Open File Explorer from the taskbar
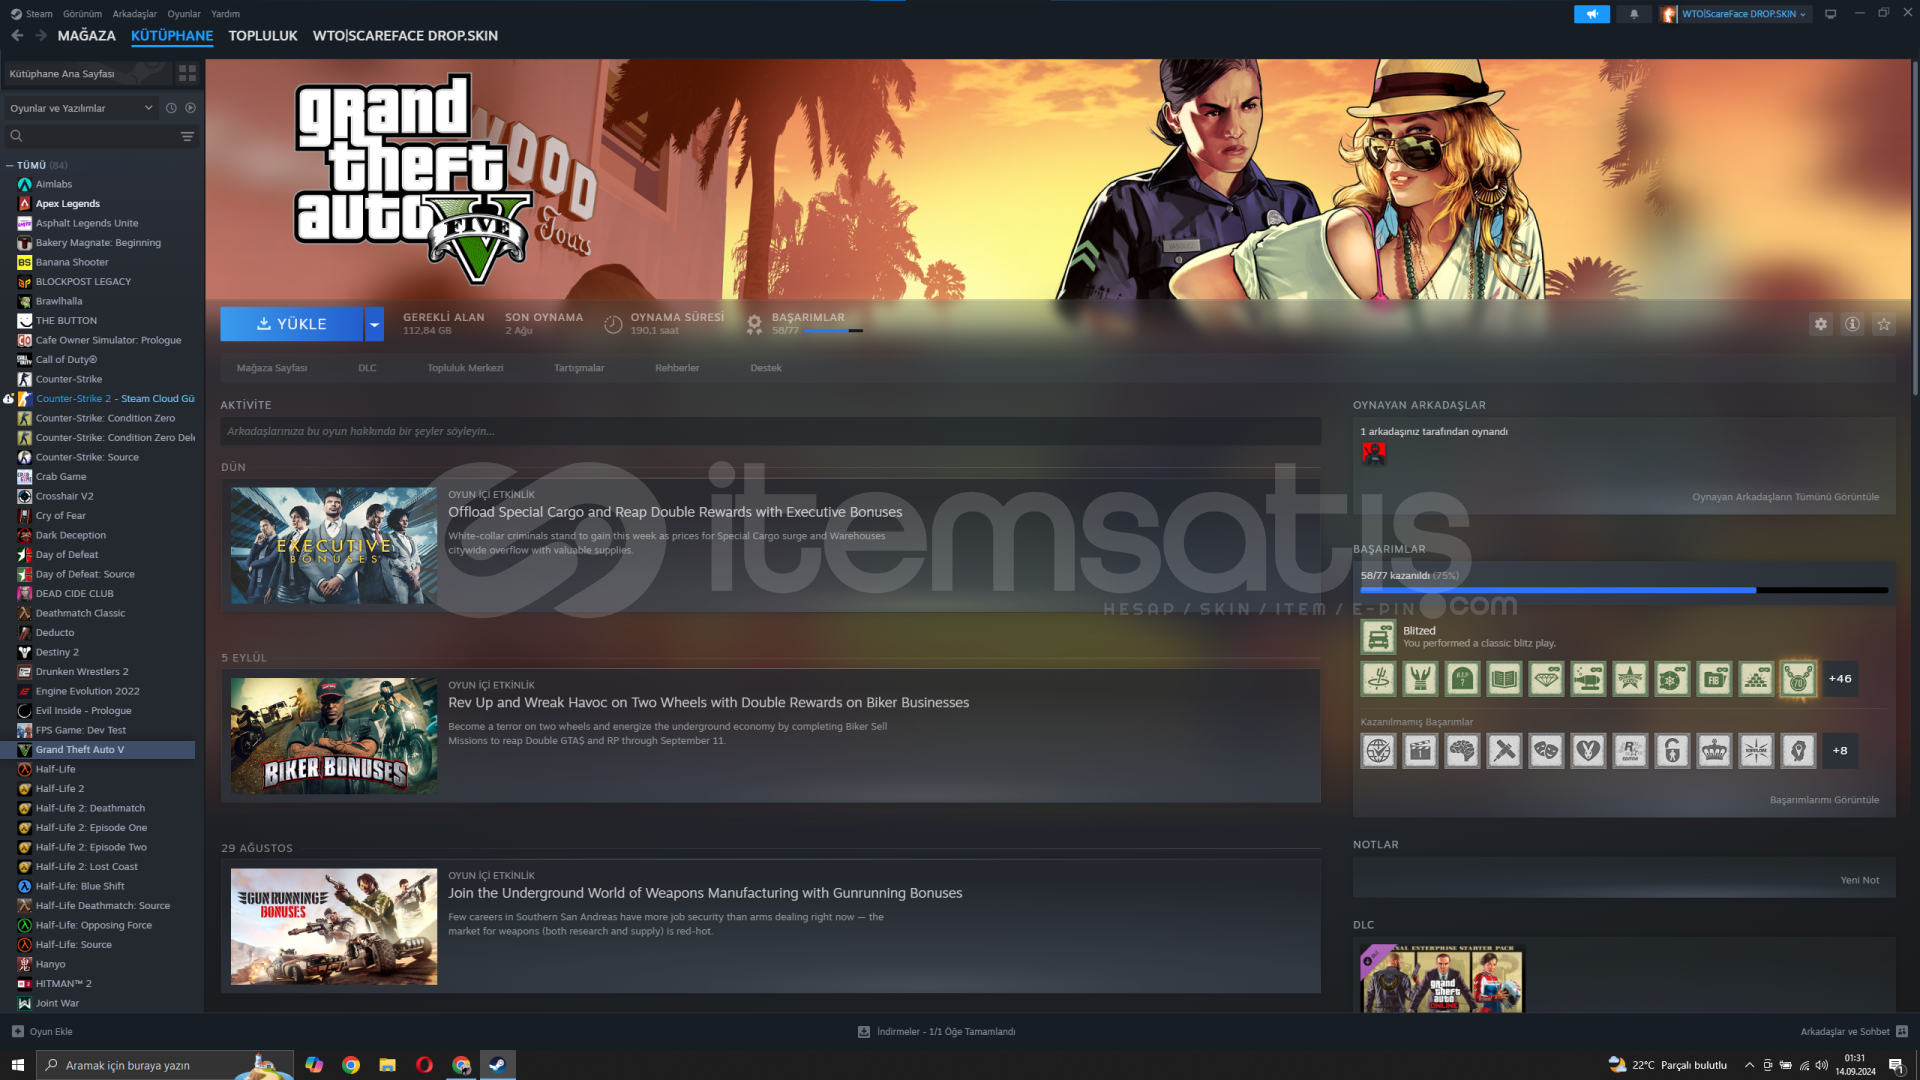1920x1080 pixels. coord(387,1065)
